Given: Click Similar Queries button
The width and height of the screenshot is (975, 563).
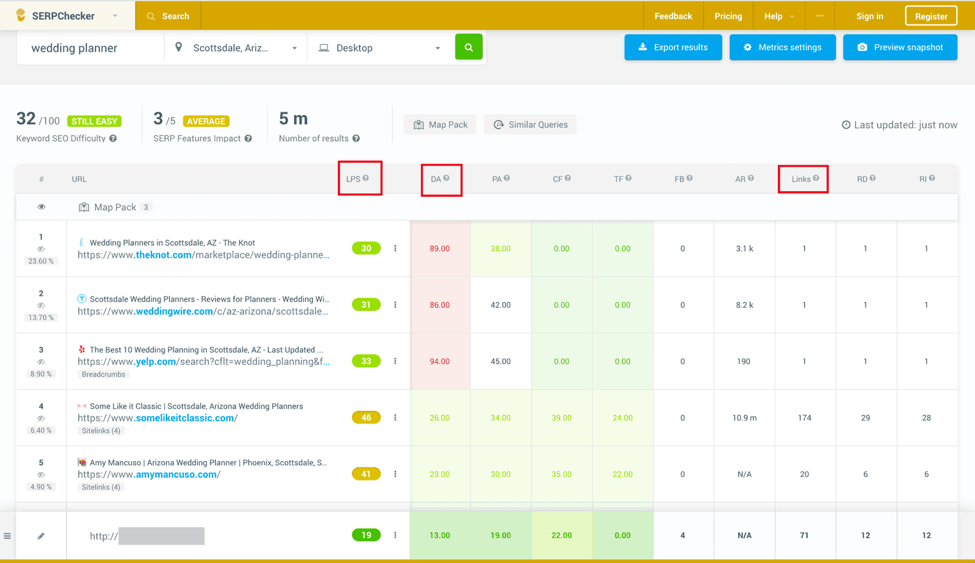Looking at the screenshot, I should (x=530, y=124).
